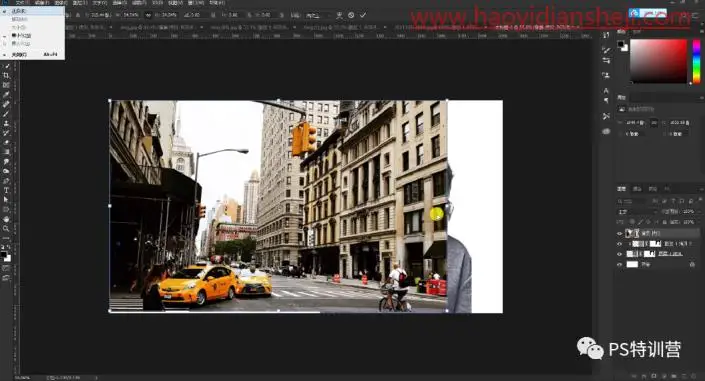Screen dimensions: 705x381
Task: Change screen mode at toolbar bottom
Action: (6, 278)
